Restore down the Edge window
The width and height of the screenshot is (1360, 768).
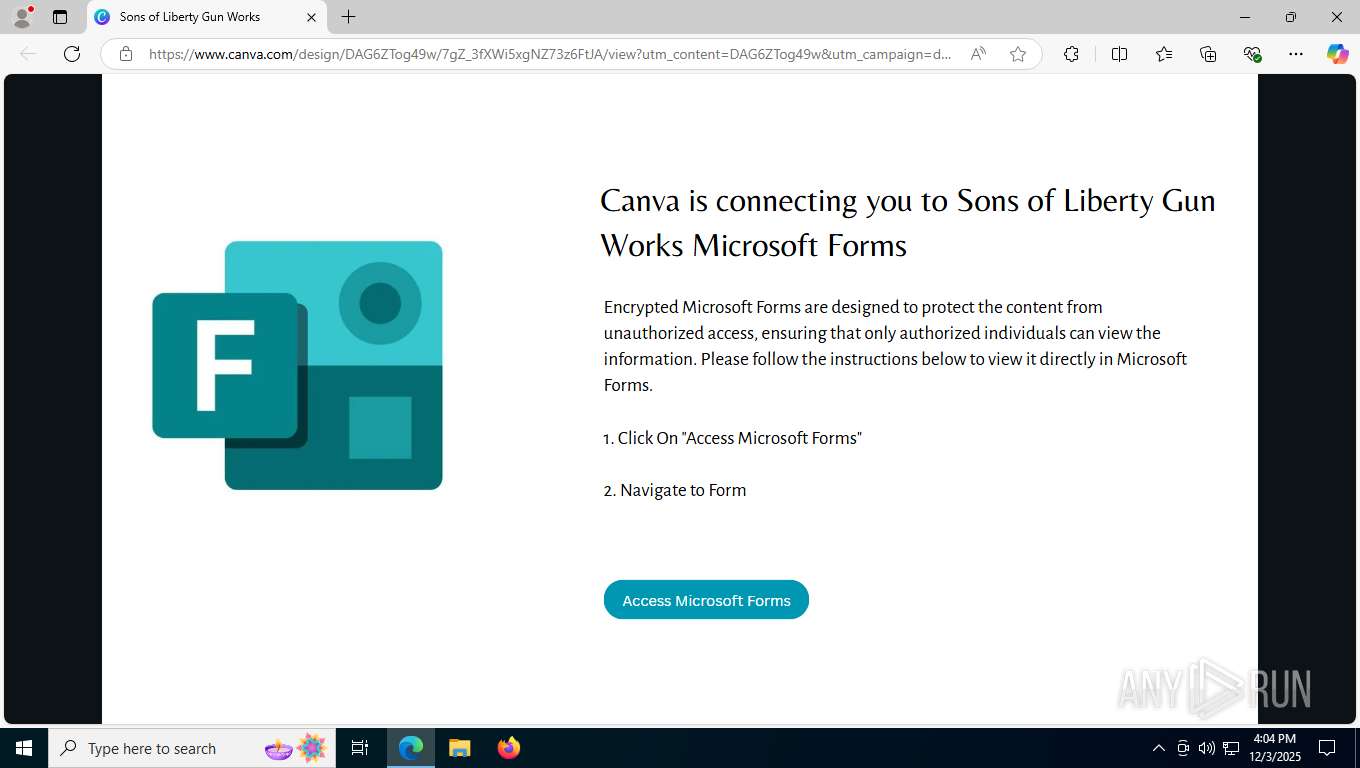click(x=1291, y=17)
